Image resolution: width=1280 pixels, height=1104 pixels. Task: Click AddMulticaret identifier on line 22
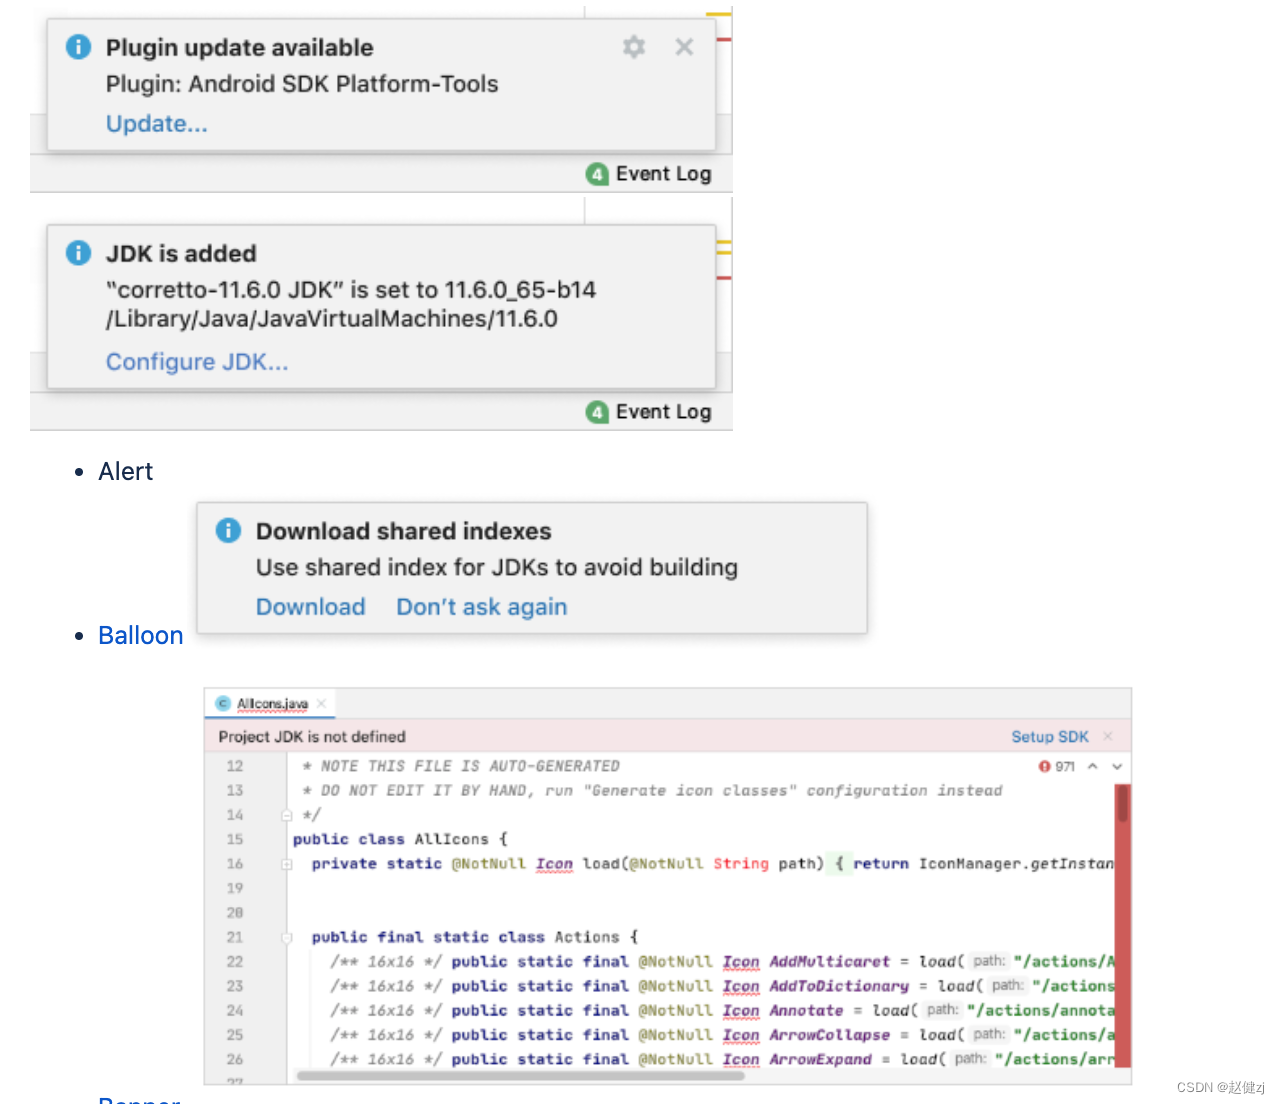830,962
